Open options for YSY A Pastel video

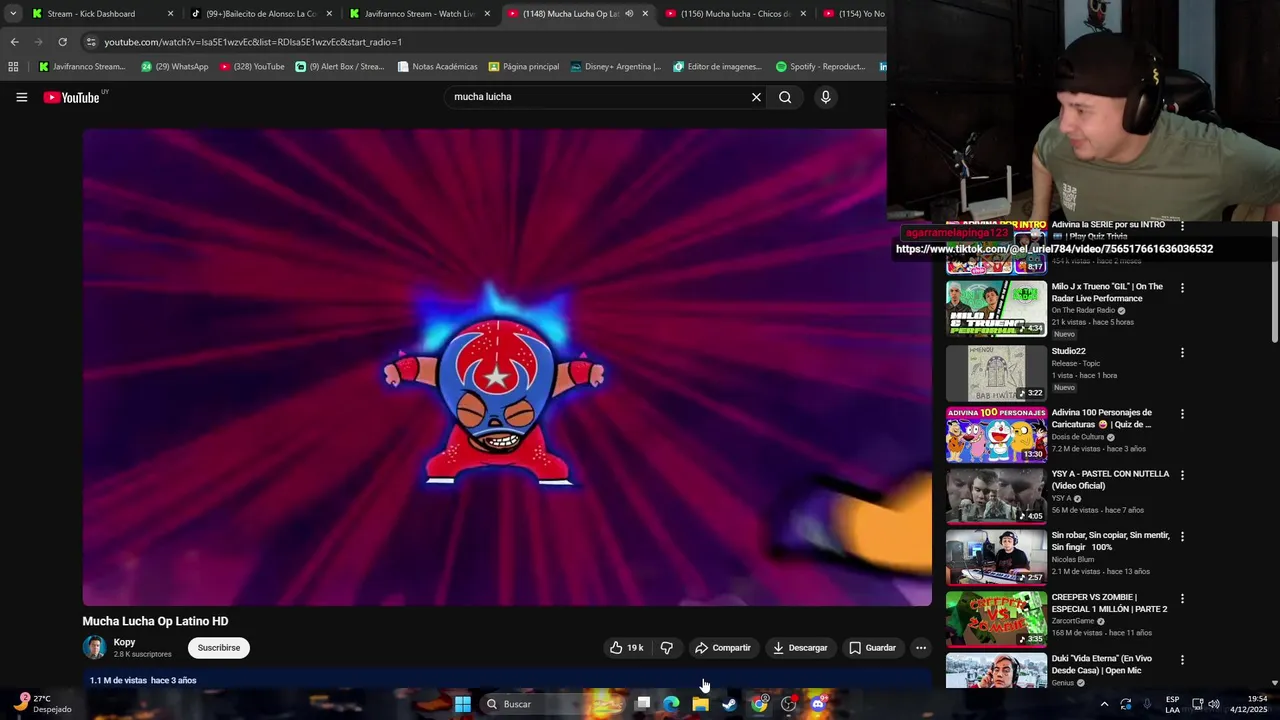pyautogui.click(x=1182, y=475)
